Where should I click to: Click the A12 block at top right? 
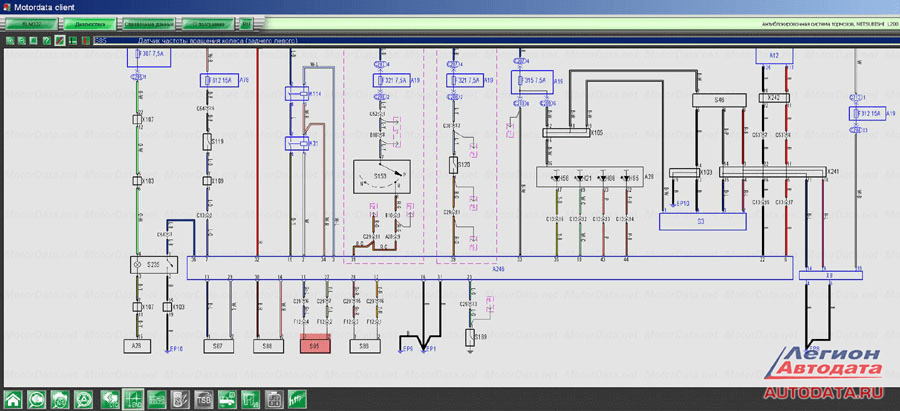click(x=774, y=56)
